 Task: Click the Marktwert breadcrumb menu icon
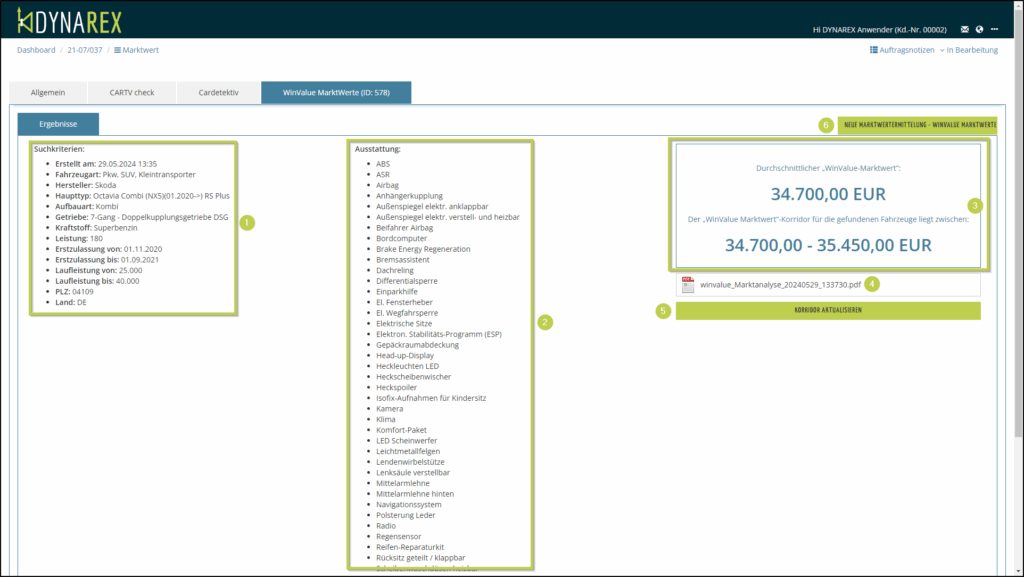click(x=118, y=49)
